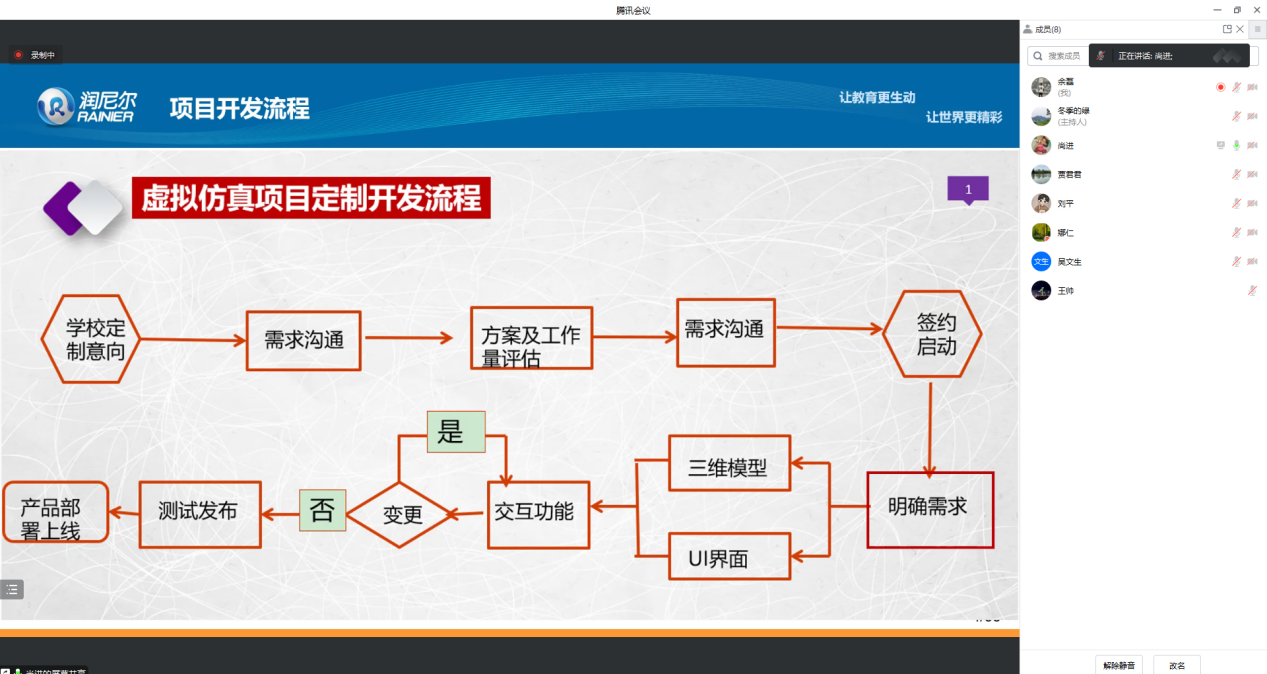1267x674 pixels.
Task: Click the 录制中 recording indicator
Action: [35, 55]
